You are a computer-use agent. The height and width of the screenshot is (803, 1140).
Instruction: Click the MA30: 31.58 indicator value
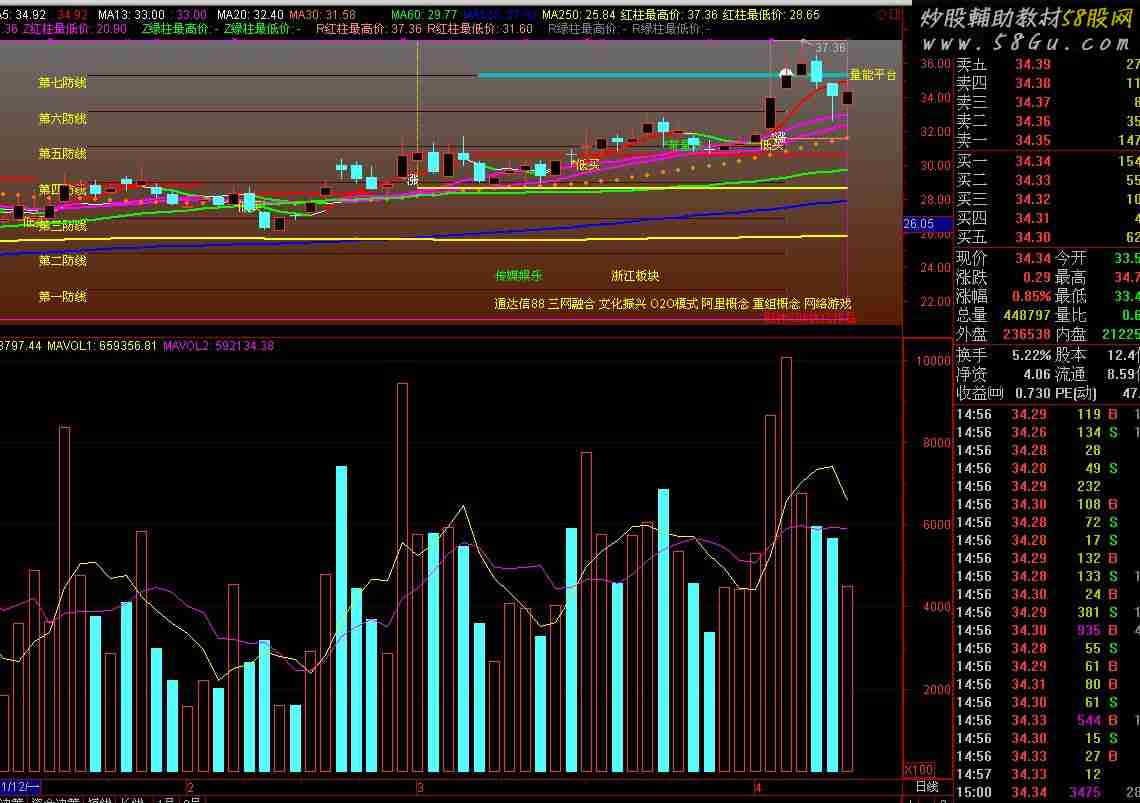coord(323,15)
